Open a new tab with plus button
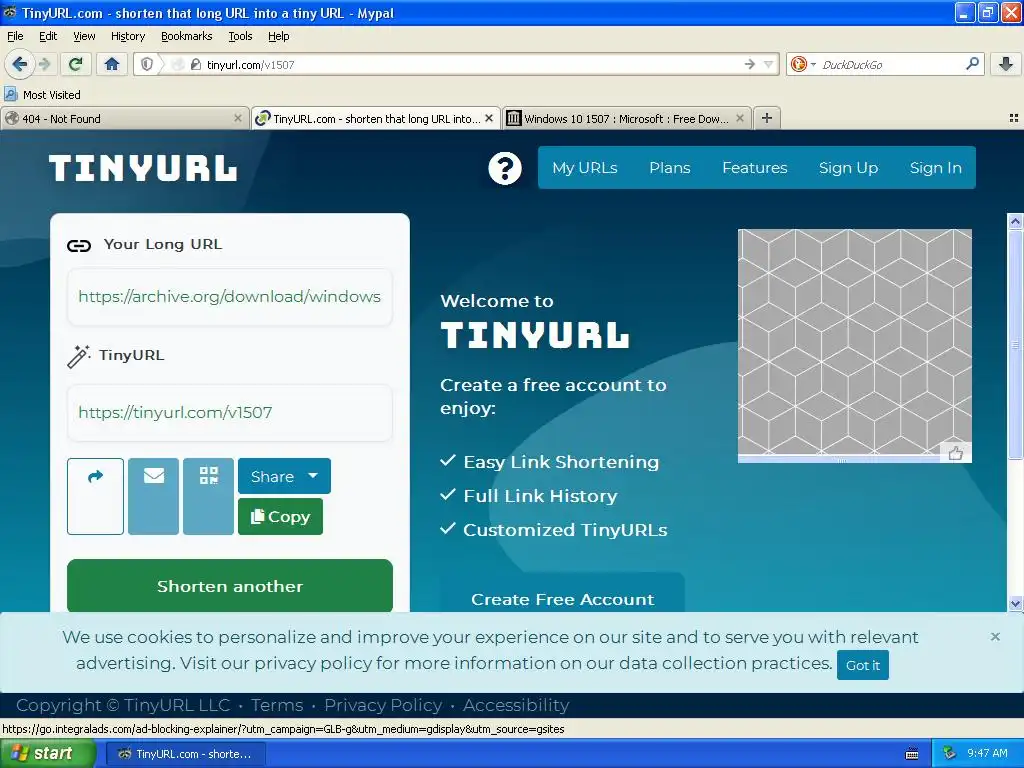Viewport: 1024px width, 768px height. coord(767,118)
